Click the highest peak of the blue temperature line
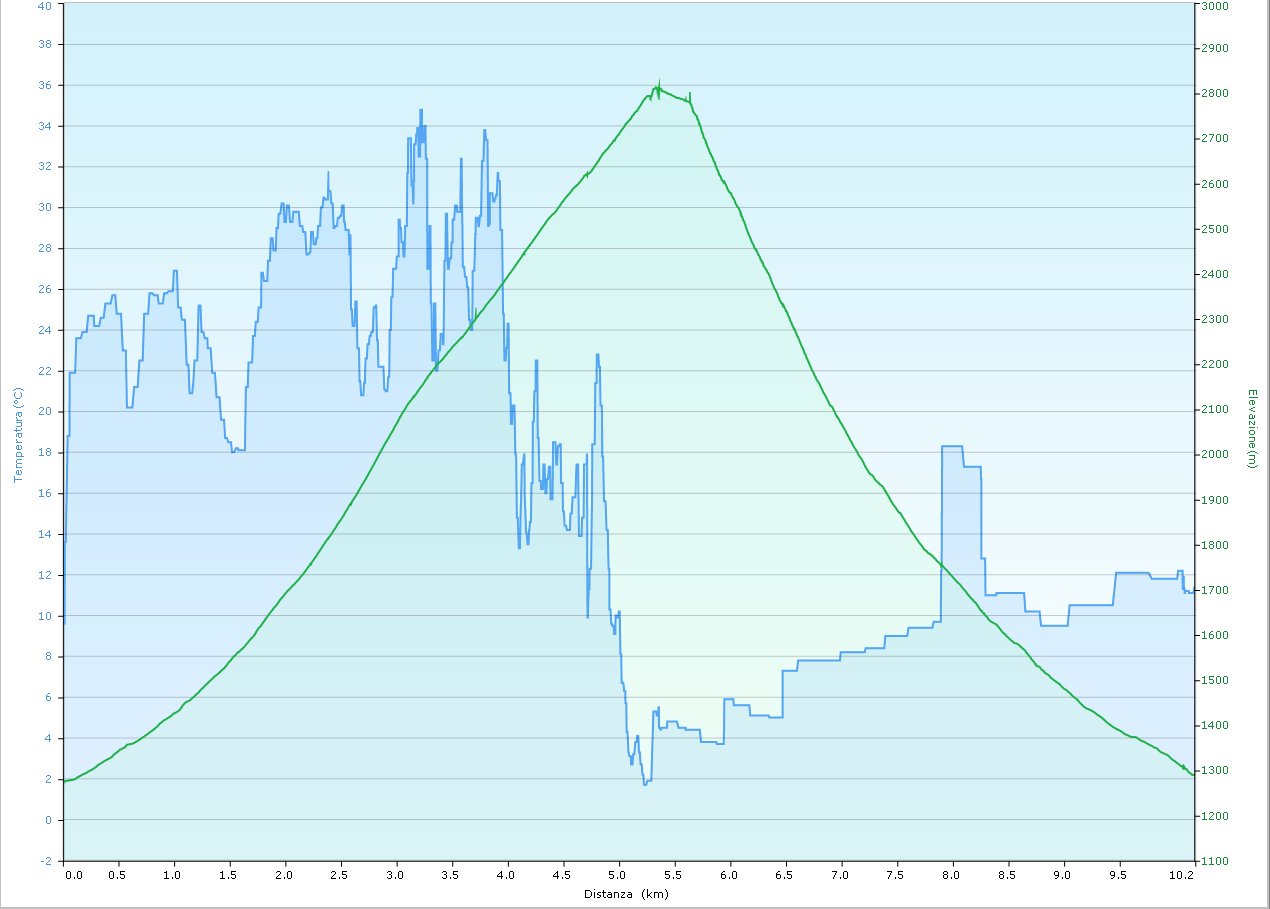Image resolution: width=1270 pixels, height=909 pixels. [x=421, y=110]
